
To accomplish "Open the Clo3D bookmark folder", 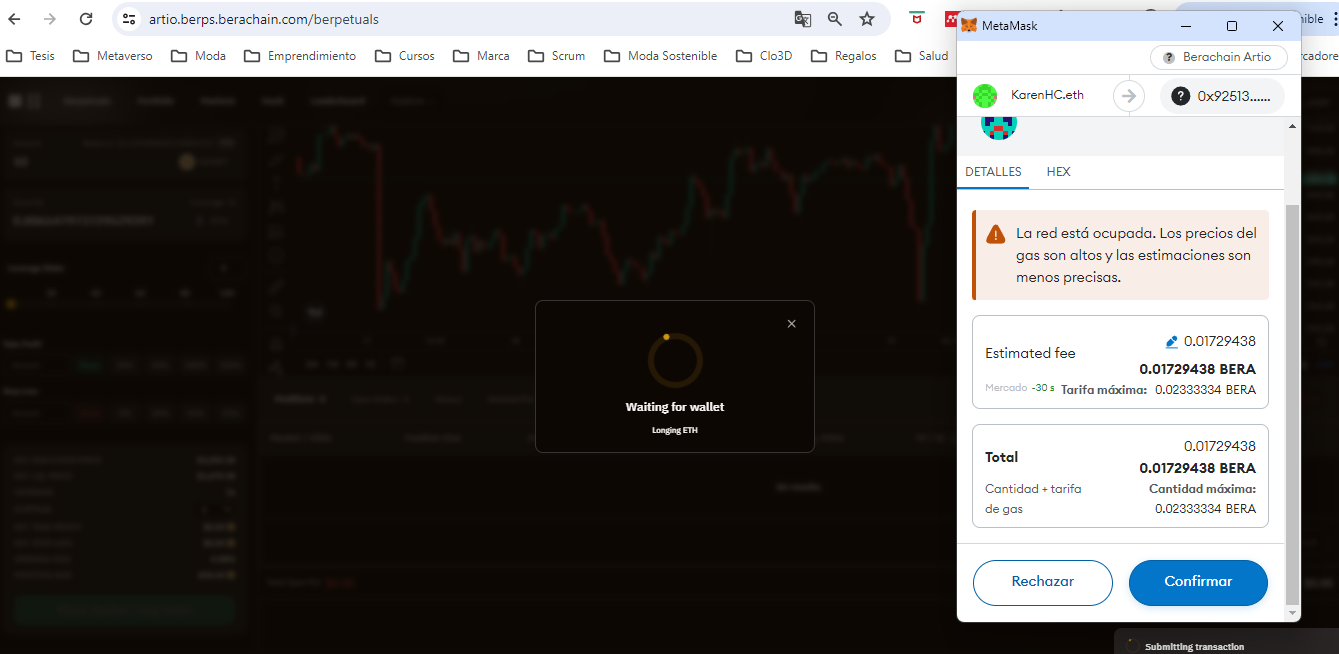I will 764,56.
